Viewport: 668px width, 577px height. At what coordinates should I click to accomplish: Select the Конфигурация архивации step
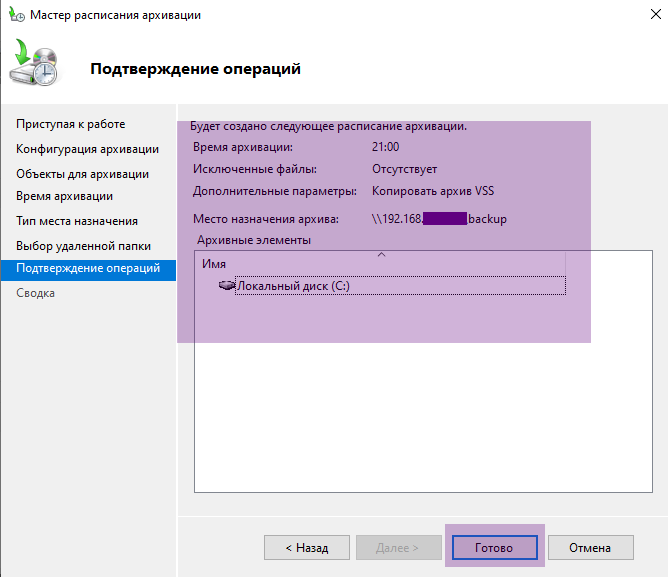(87, 149)
